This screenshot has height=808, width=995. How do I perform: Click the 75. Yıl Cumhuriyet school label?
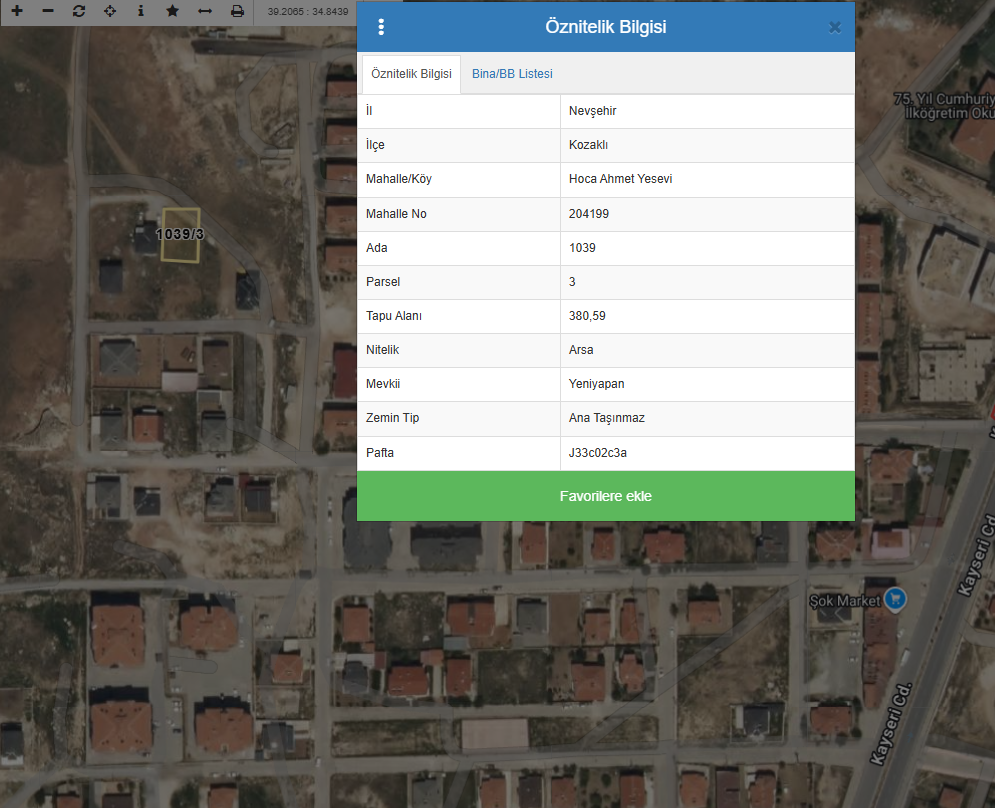click(x=944, y=106)
